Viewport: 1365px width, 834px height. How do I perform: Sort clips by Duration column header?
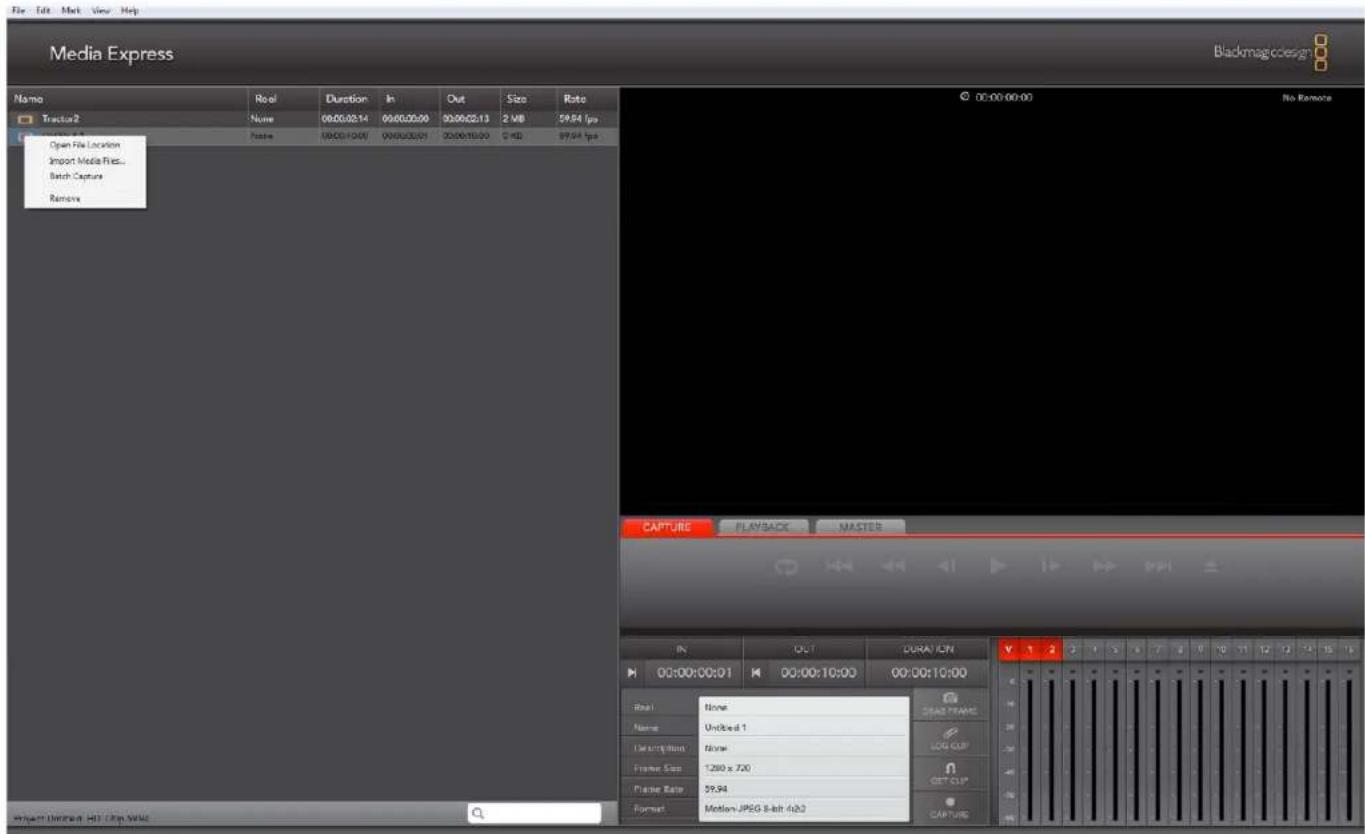(348, 99)
